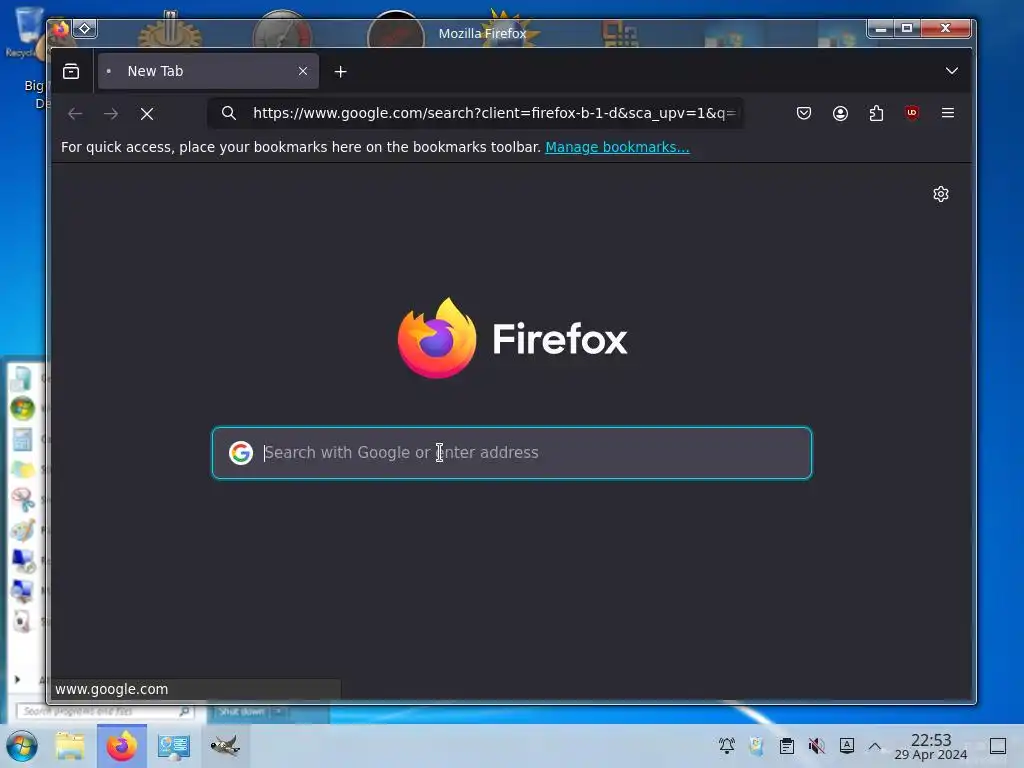Follow the Manage bookmarks link
1024x768 pixels.
[617, 147]
